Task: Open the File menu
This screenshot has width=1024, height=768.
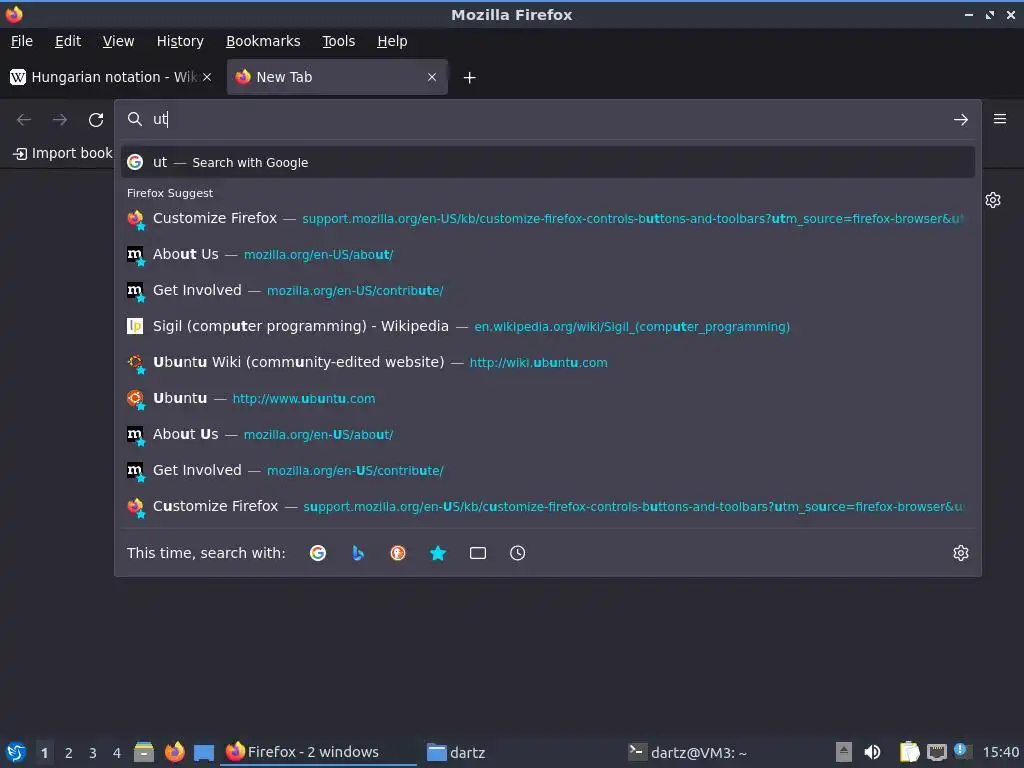Action: (22, 41)
